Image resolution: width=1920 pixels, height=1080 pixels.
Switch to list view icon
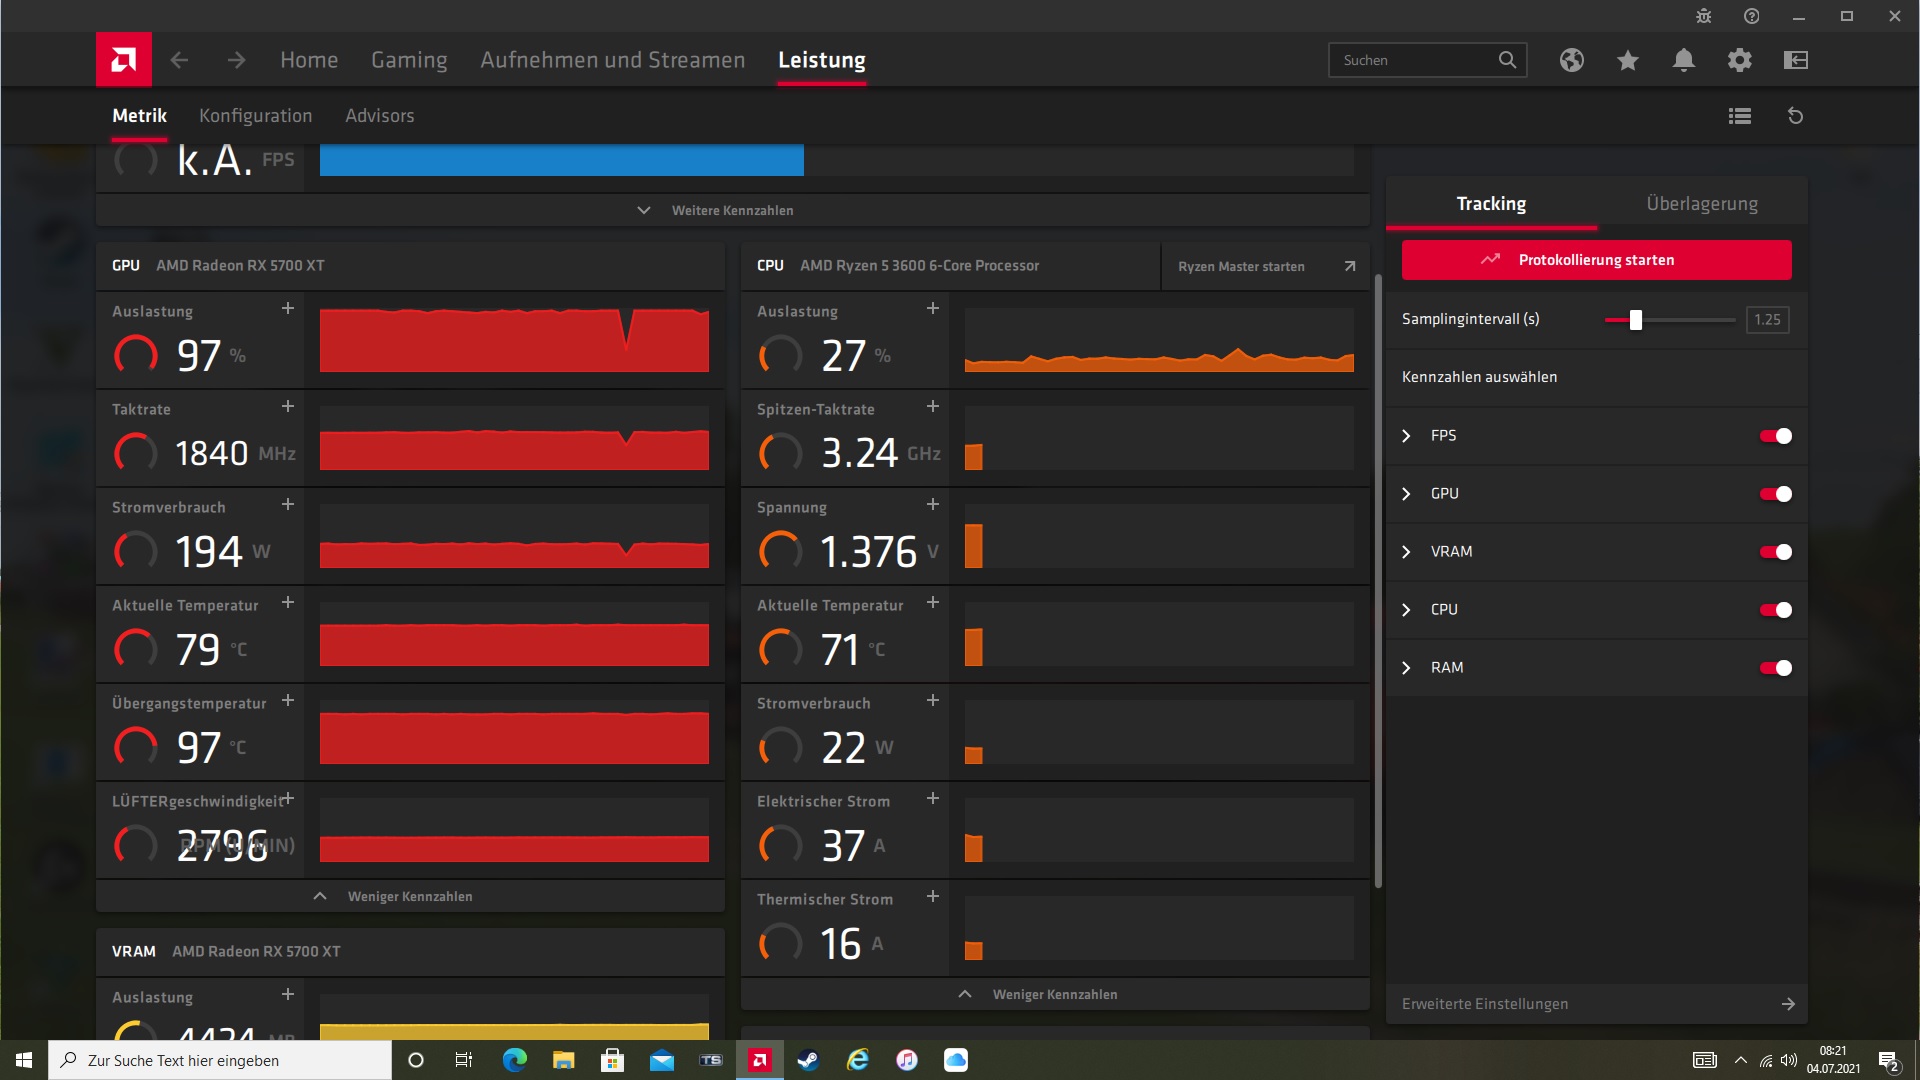point(1739,116)
